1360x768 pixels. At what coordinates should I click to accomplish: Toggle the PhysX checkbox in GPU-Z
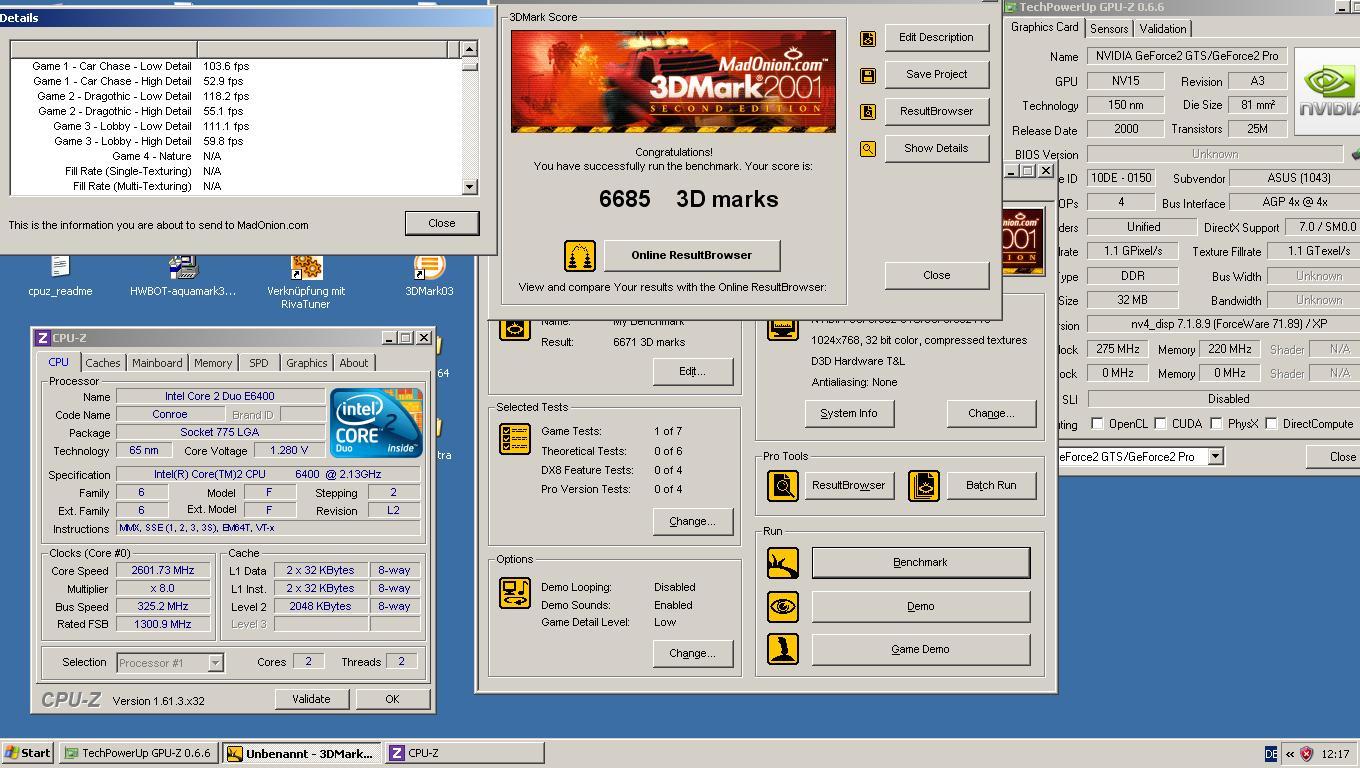click(1216, 424)
